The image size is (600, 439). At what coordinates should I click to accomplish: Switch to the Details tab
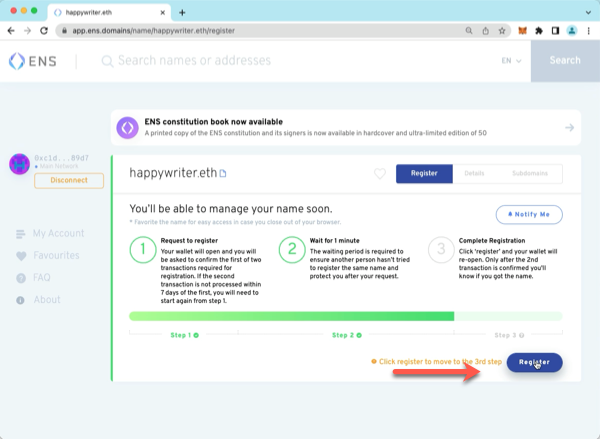tap(474, 173)
